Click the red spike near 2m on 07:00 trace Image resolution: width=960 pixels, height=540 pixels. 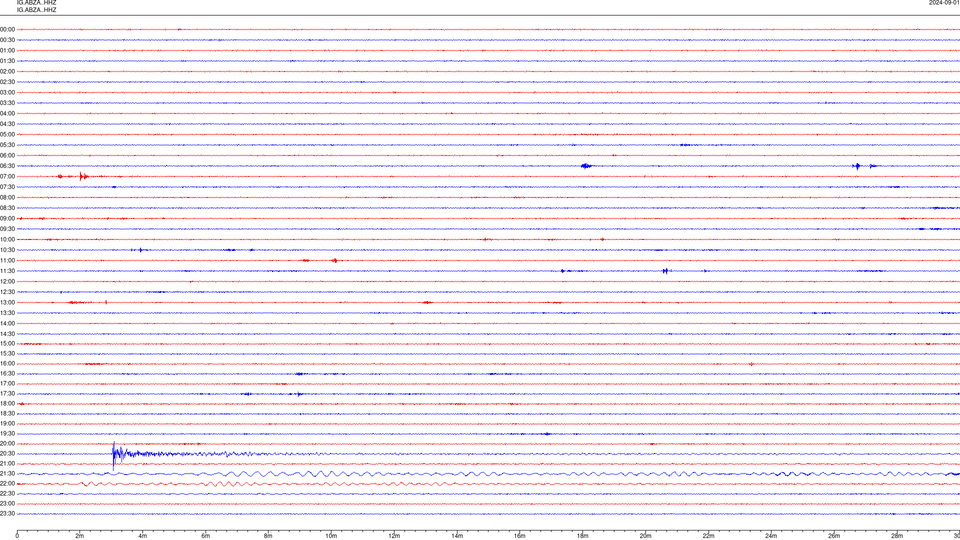pyautogui.click(x=83, y=176)
